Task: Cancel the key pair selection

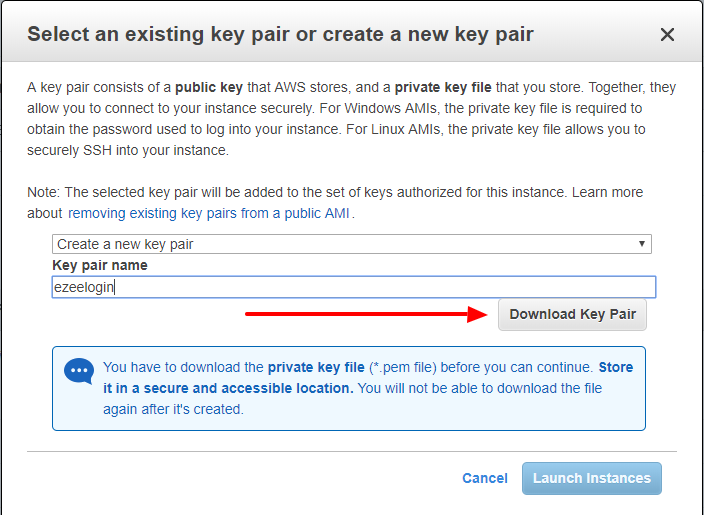Action: 485,478
